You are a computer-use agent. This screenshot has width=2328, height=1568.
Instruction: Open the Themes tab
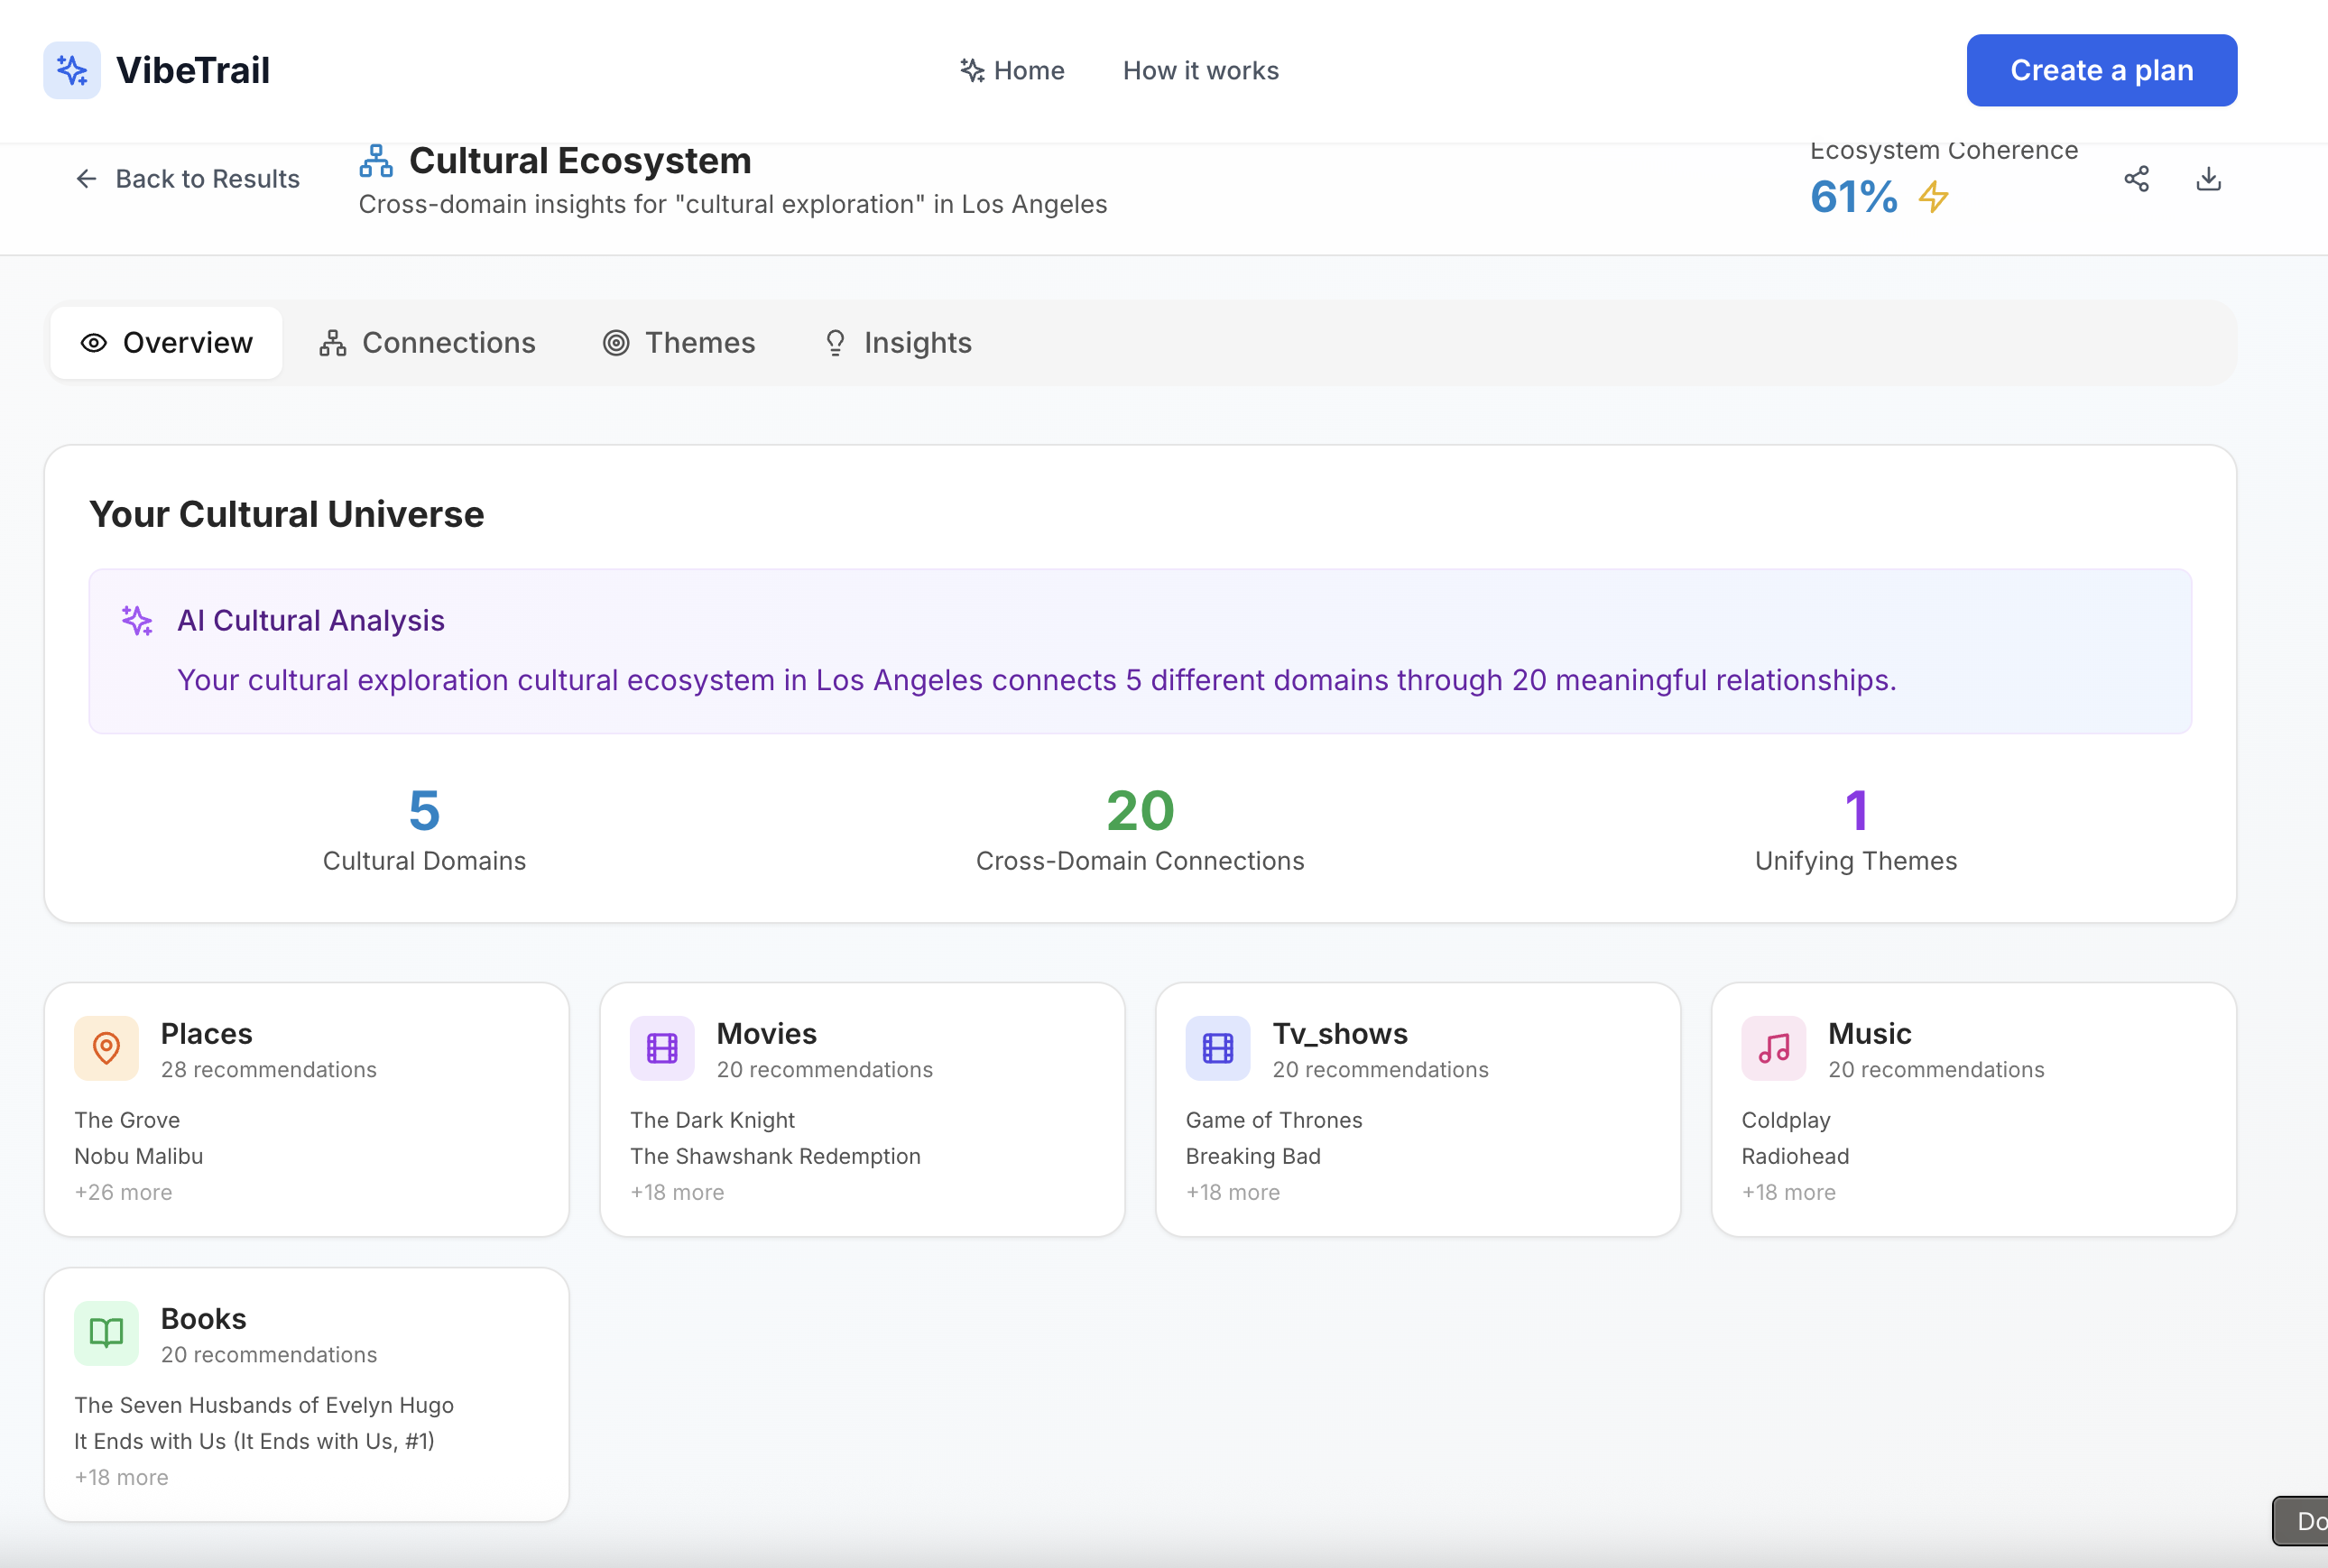click(679, 343)
